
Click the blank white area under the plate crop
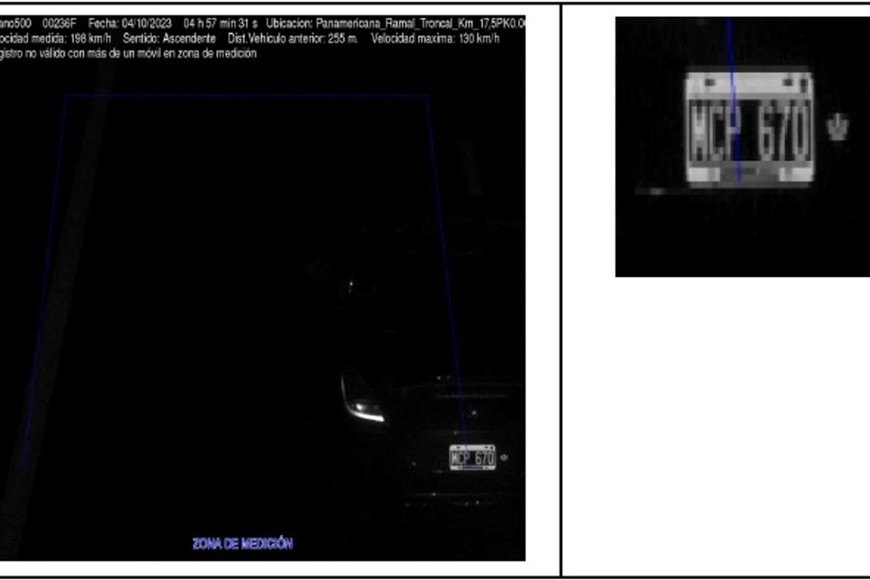pyautogui.click(x=716, y=420)
